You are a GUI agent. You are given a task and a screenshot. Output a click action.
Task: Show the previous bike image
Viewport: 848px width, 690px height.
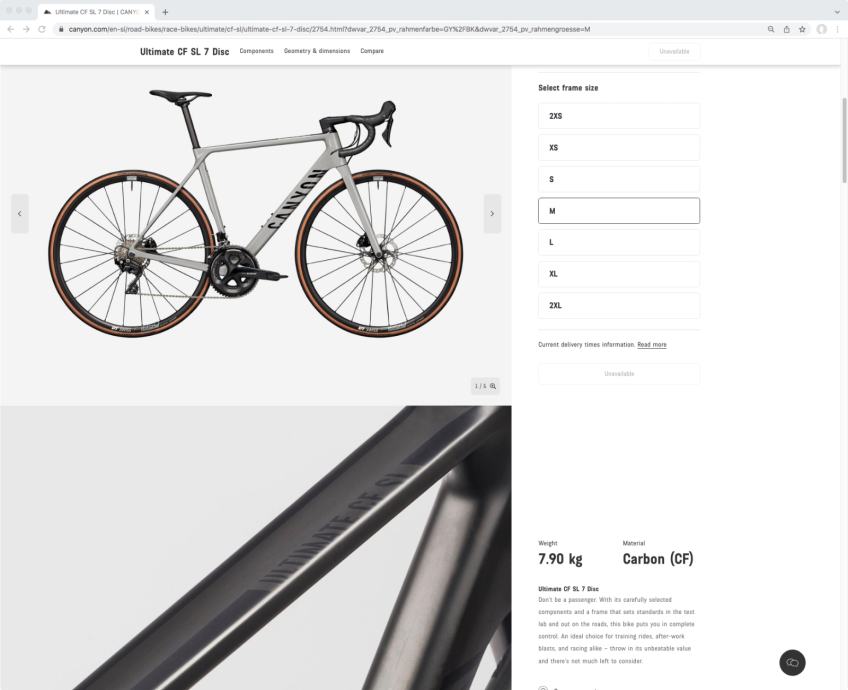[19, 214]
